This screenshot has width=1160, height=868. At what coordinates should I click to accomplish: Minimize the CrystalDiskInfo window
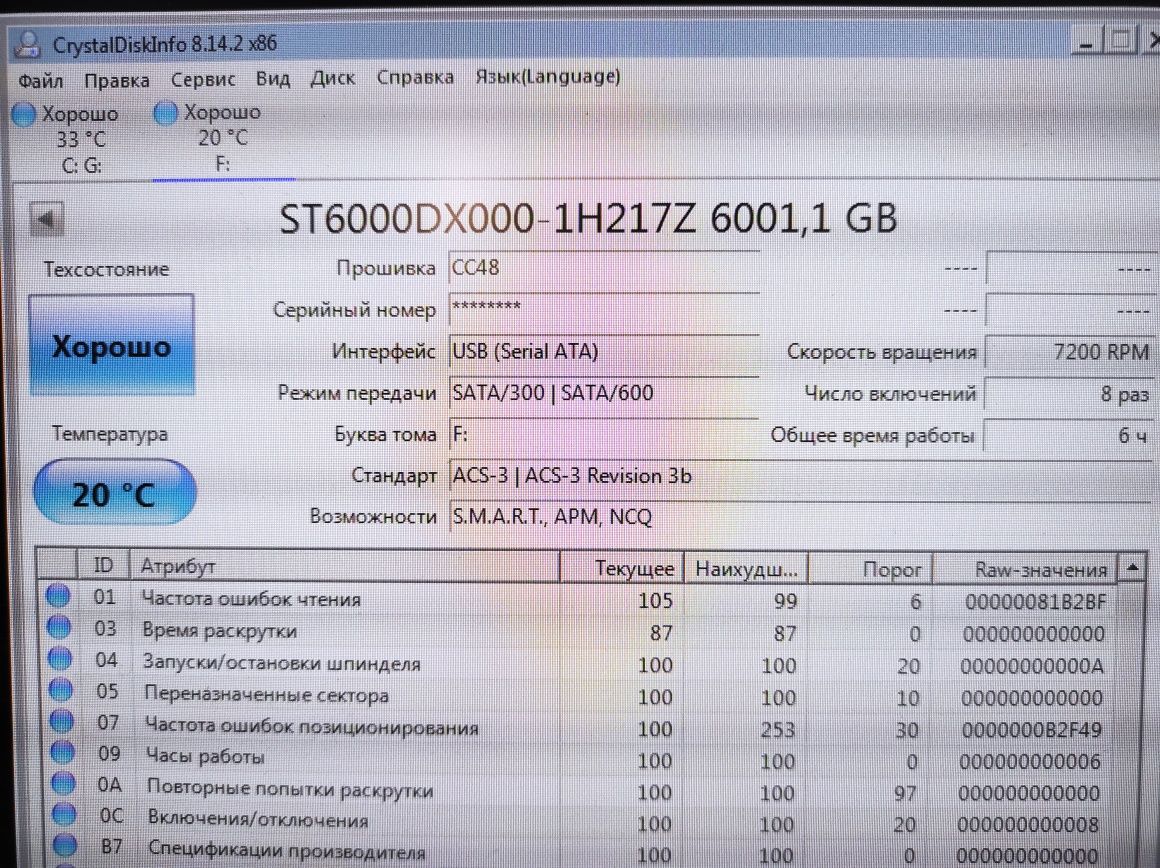[x=1086, y=40]
